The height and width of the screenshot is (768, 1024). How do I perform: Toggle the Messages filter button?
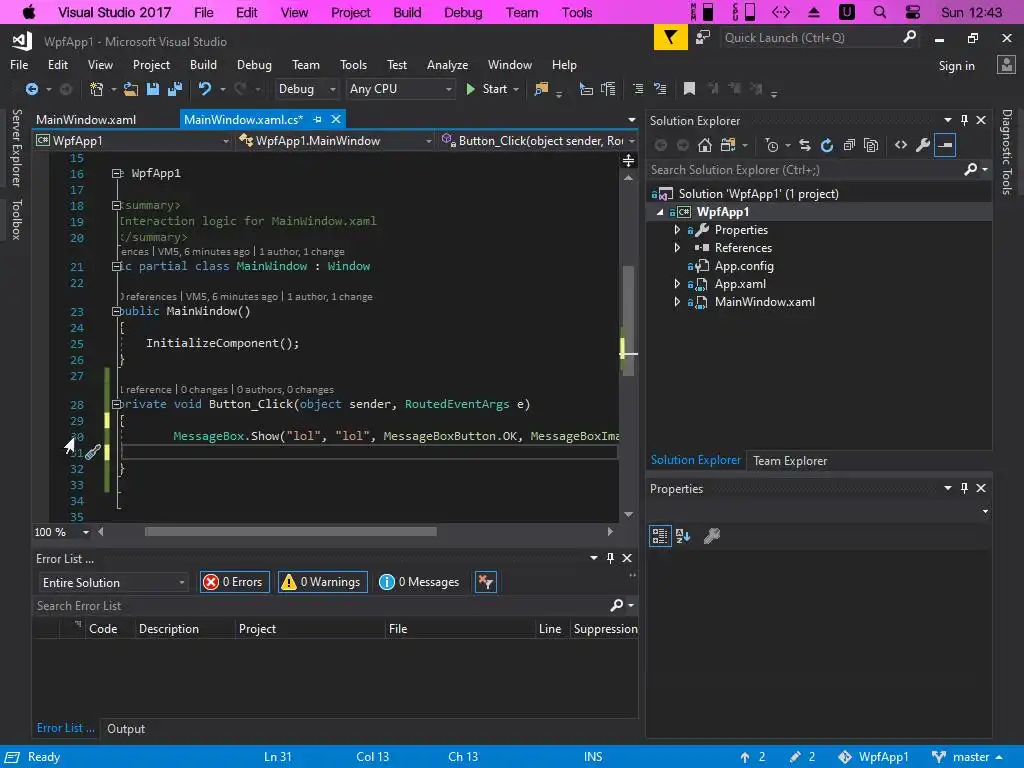click(x=419, y=582)
